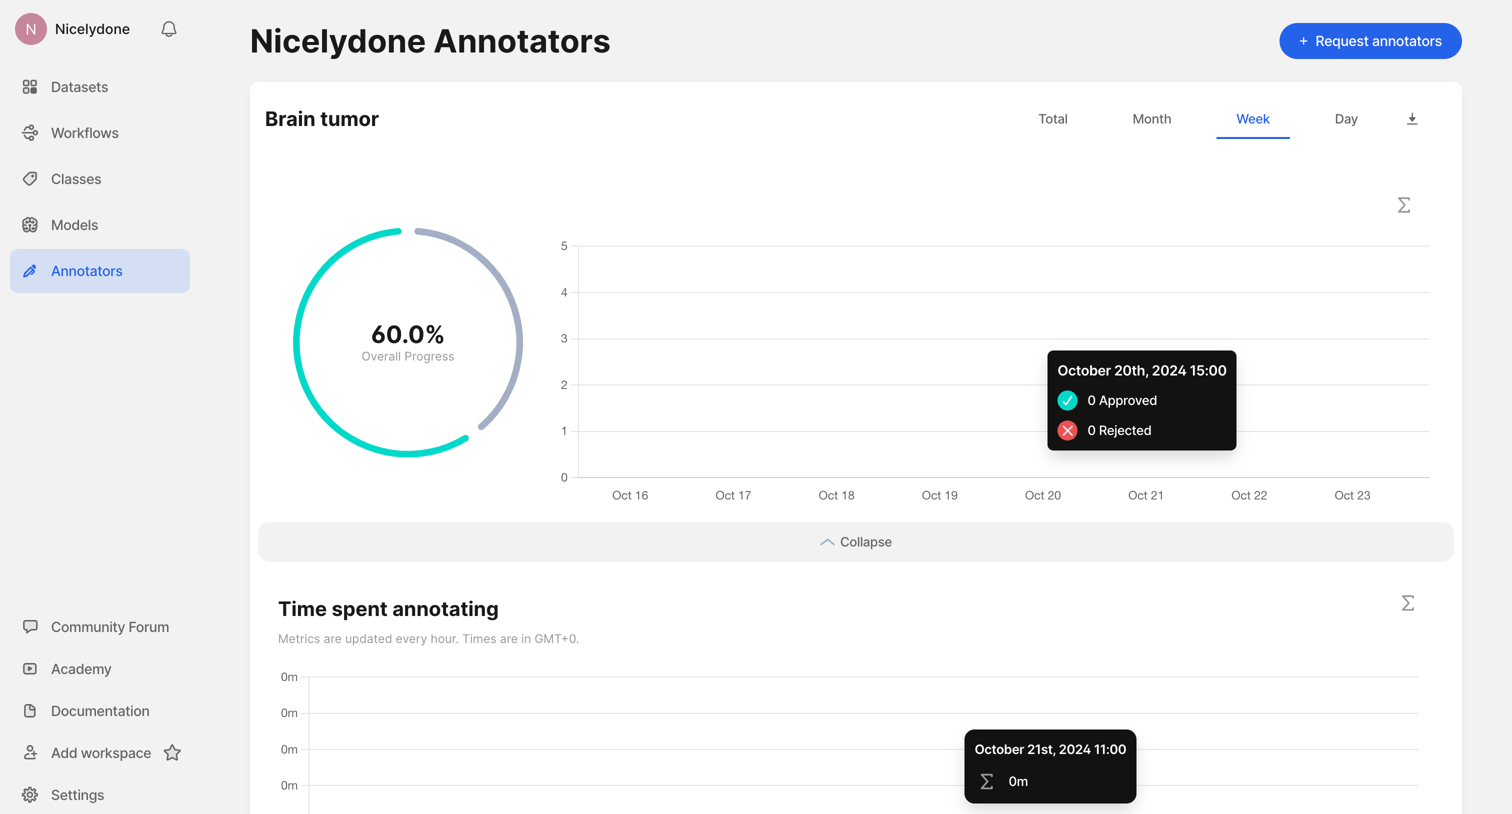
Task: Click the Oct 18 axis label
Action: [836, 495]
